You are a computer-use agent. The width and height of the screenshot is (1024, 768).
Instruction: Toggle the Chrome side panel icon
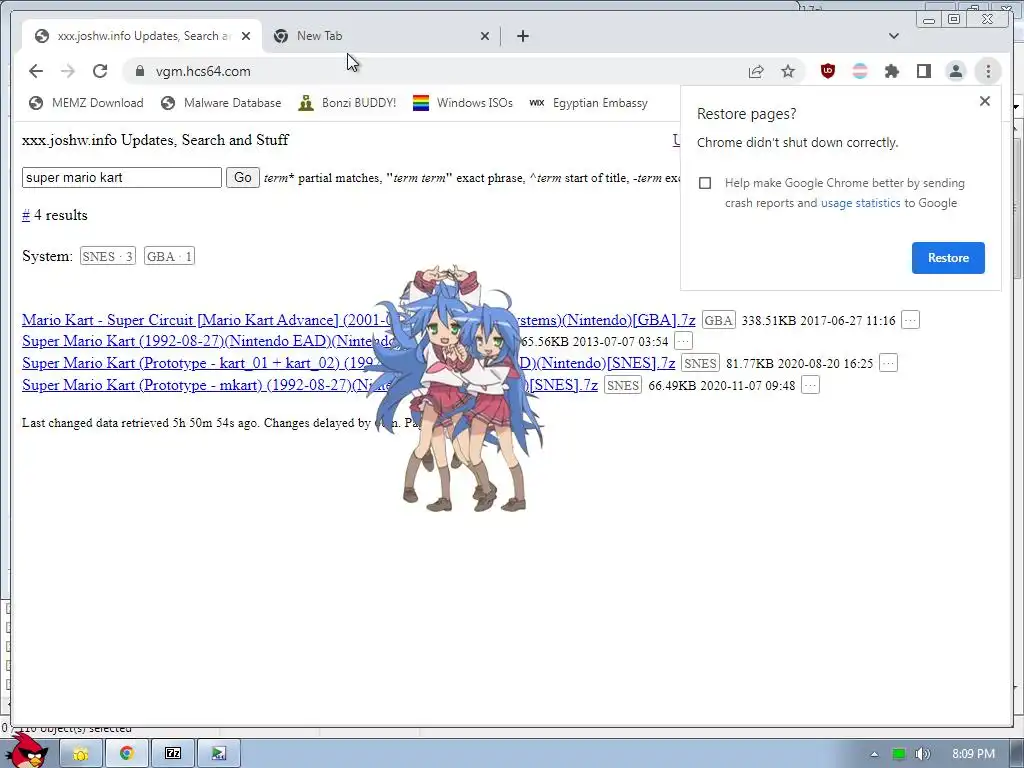924,71
